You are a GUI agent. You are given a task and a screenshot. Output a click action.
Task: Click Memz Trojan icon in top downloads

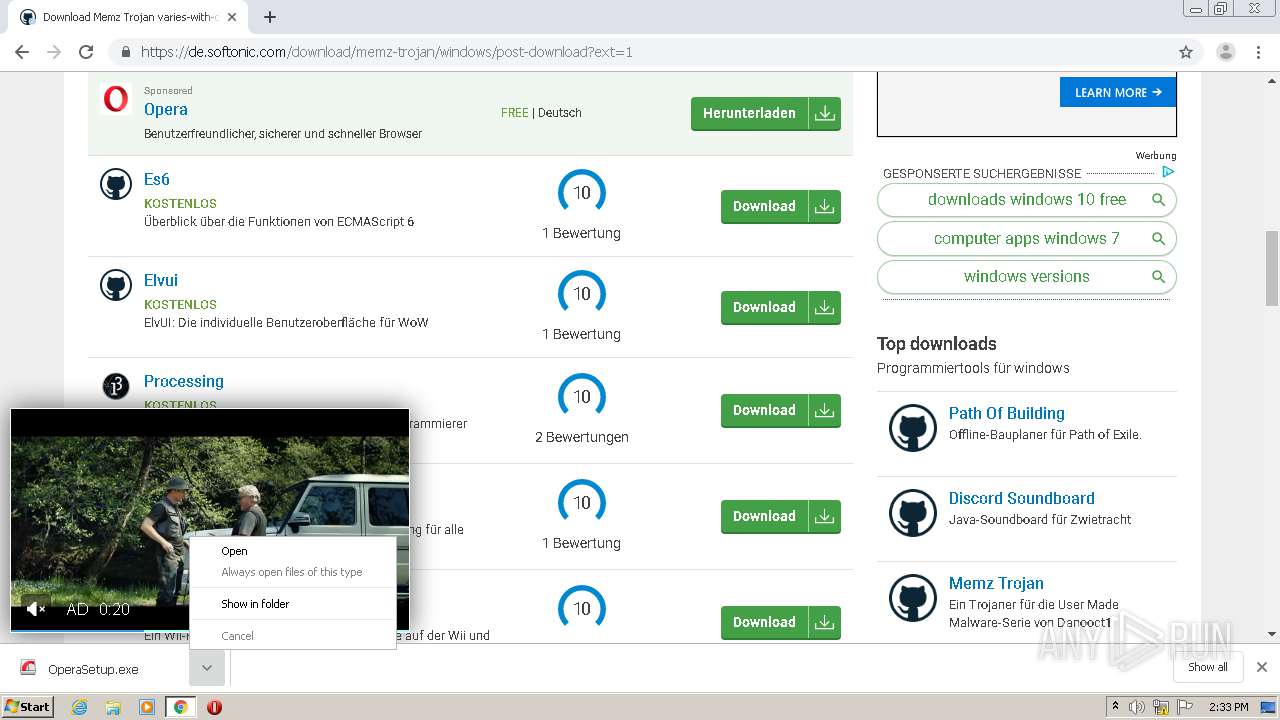click(912, 598)
